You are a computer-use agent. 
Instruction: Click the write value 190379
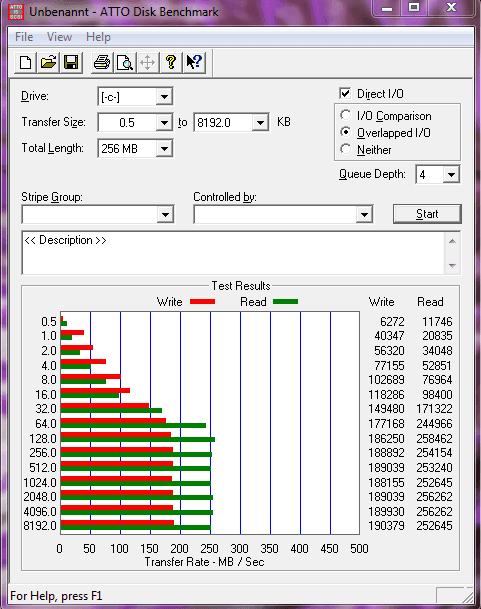[x=386, y=526]
